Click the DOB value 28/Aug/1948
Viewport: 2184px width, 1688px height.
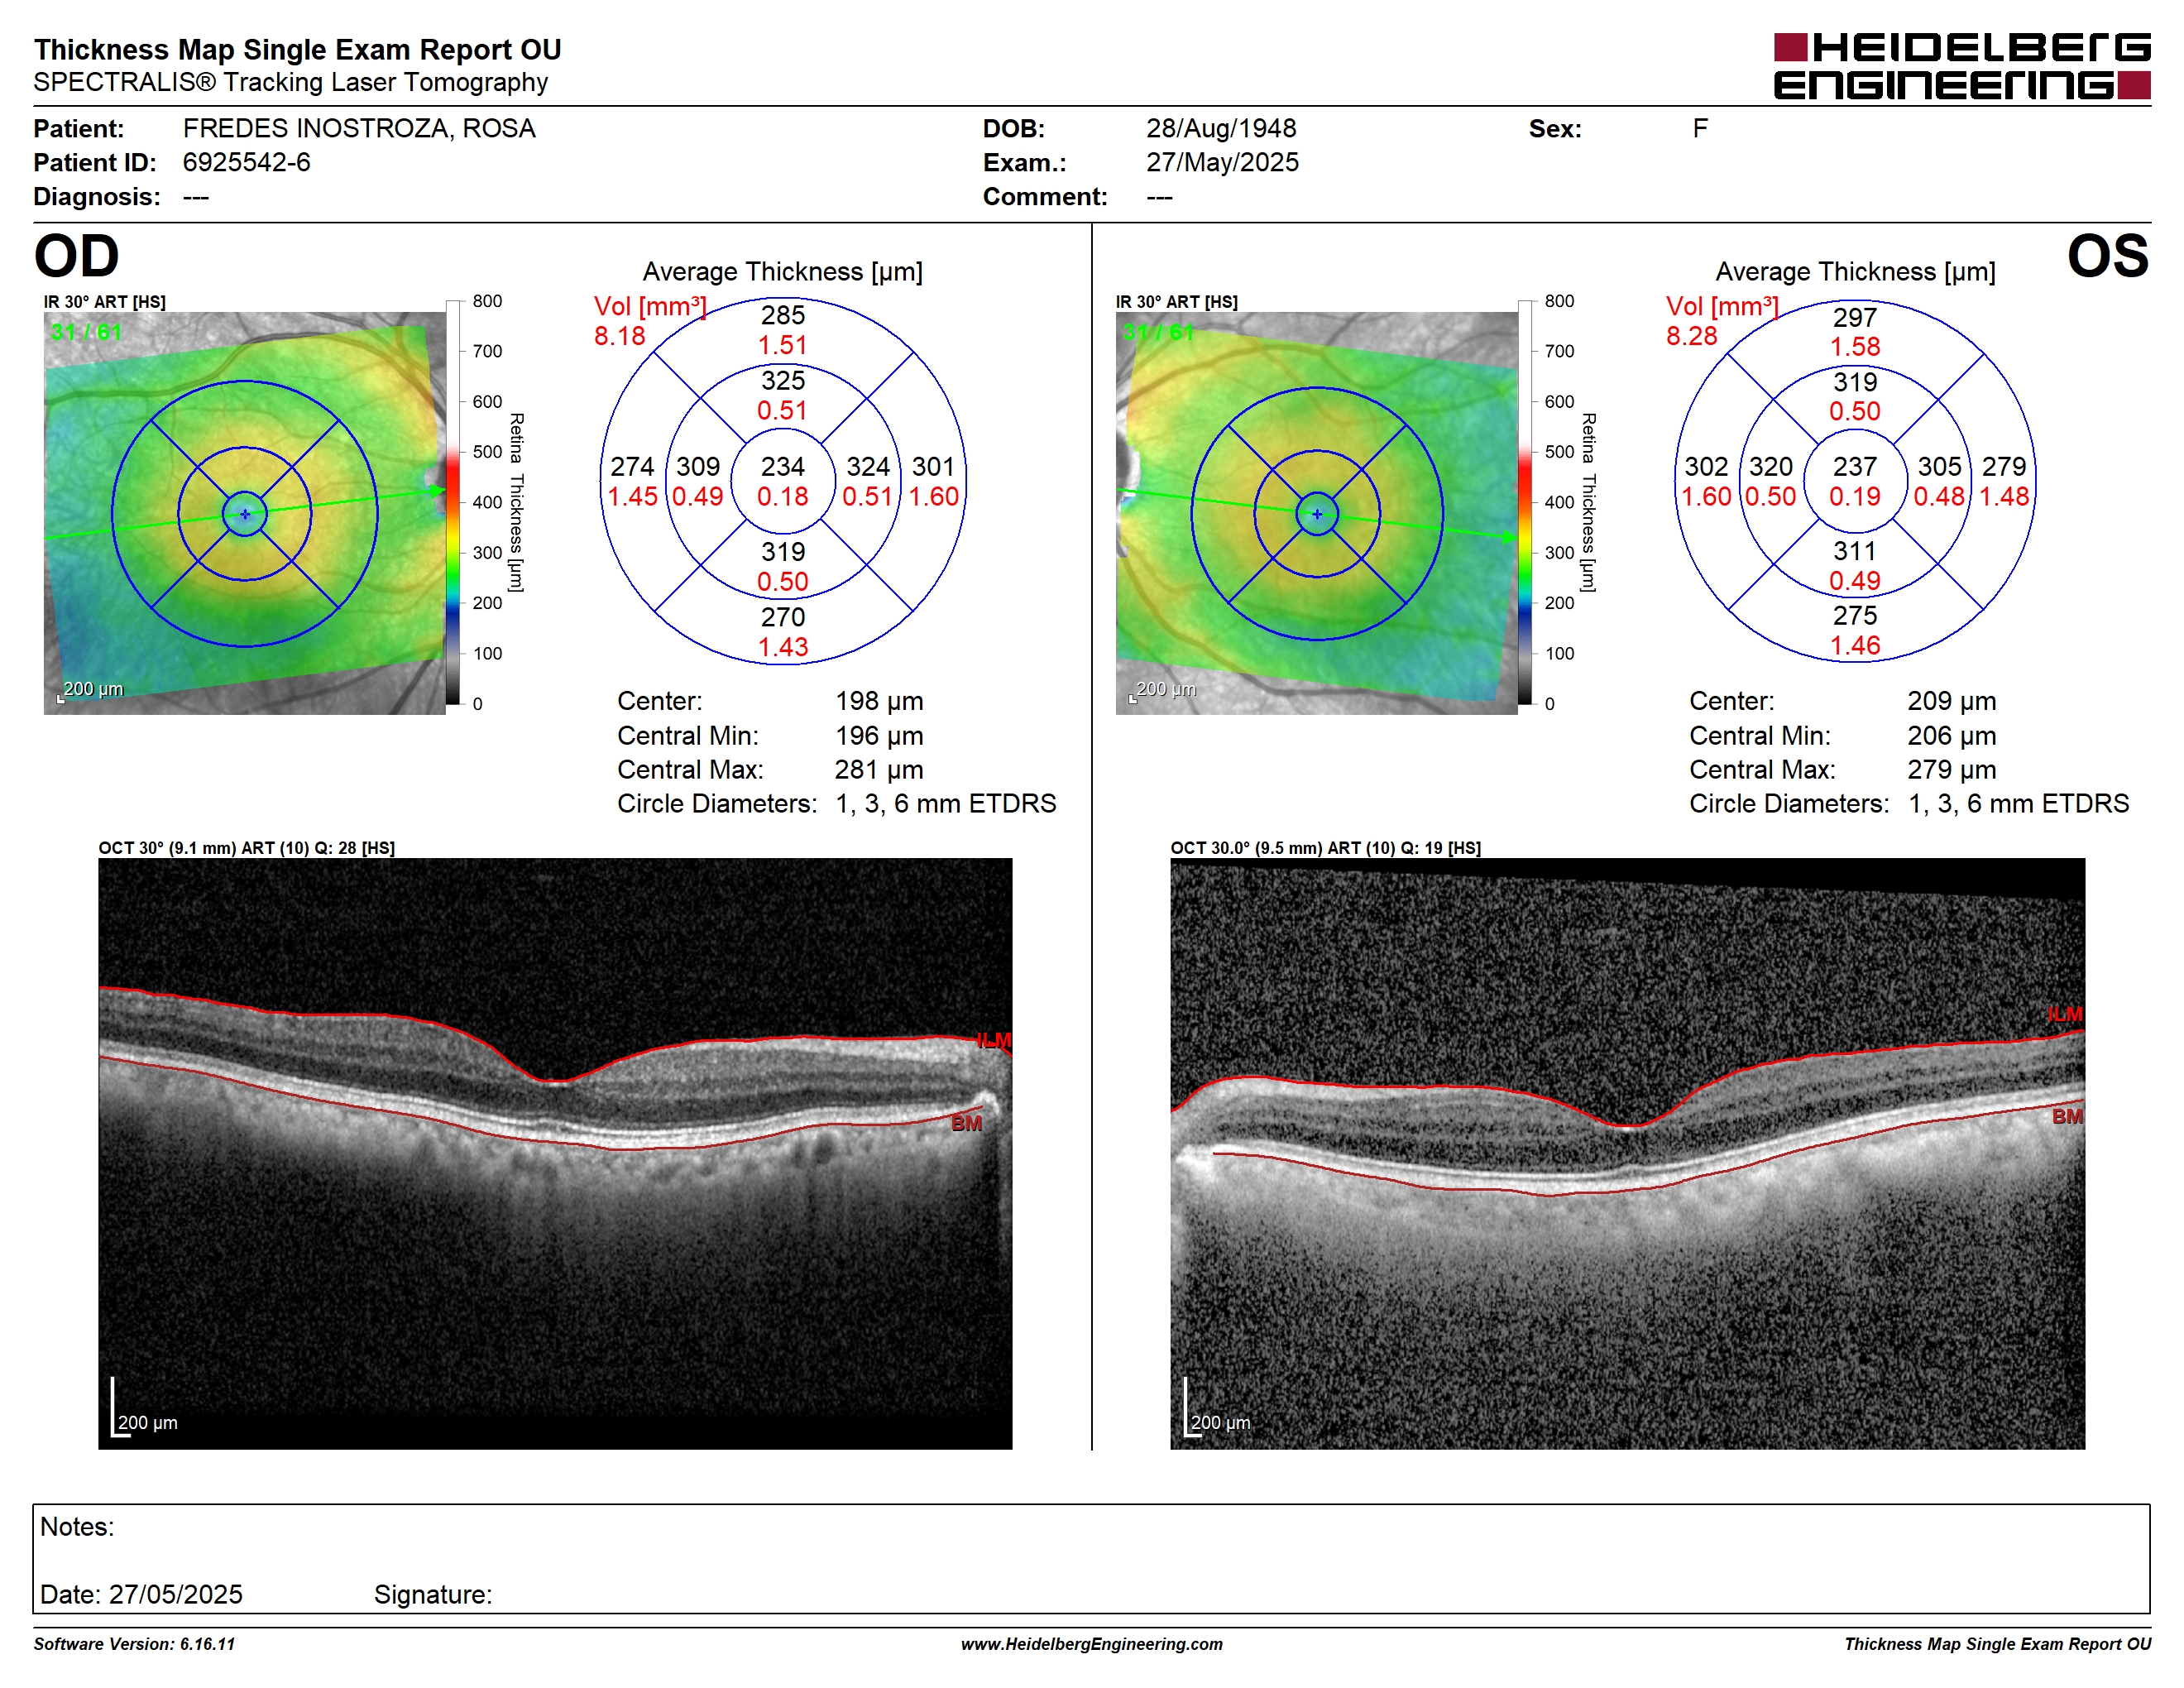tap(1221, 128)
